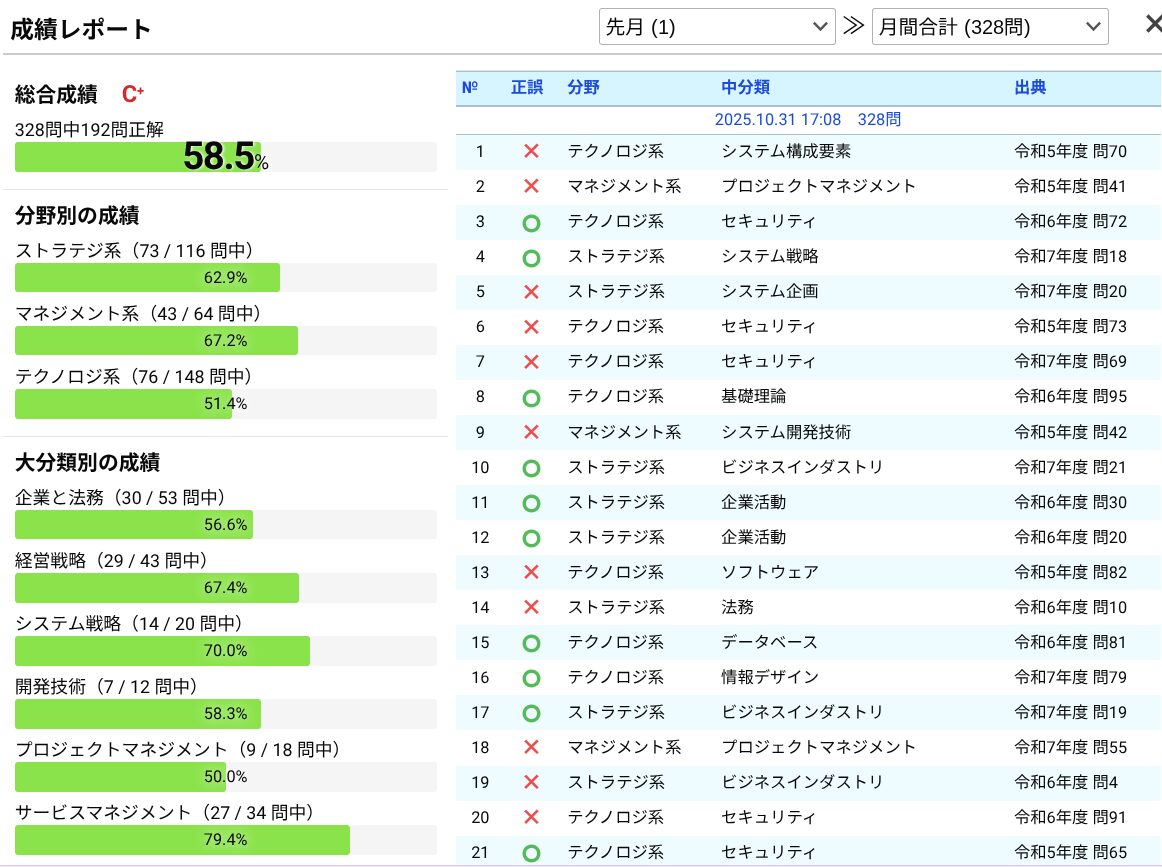
Task: Click the 出典 column header
Action: [x=1030, y=88]
